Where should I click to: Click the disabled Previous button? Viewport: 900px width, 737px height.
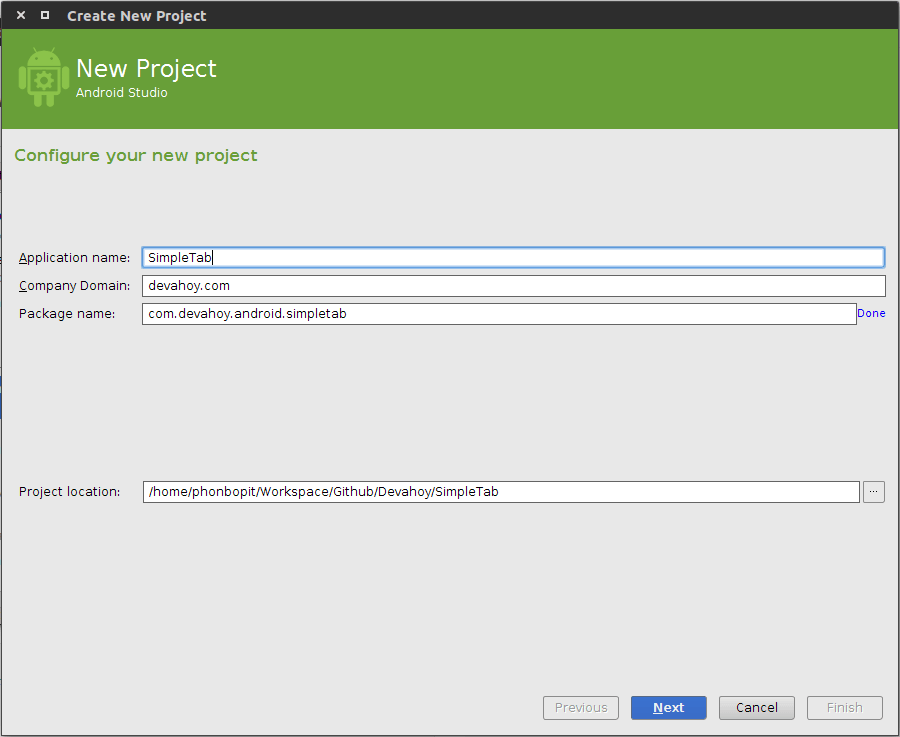581,708
